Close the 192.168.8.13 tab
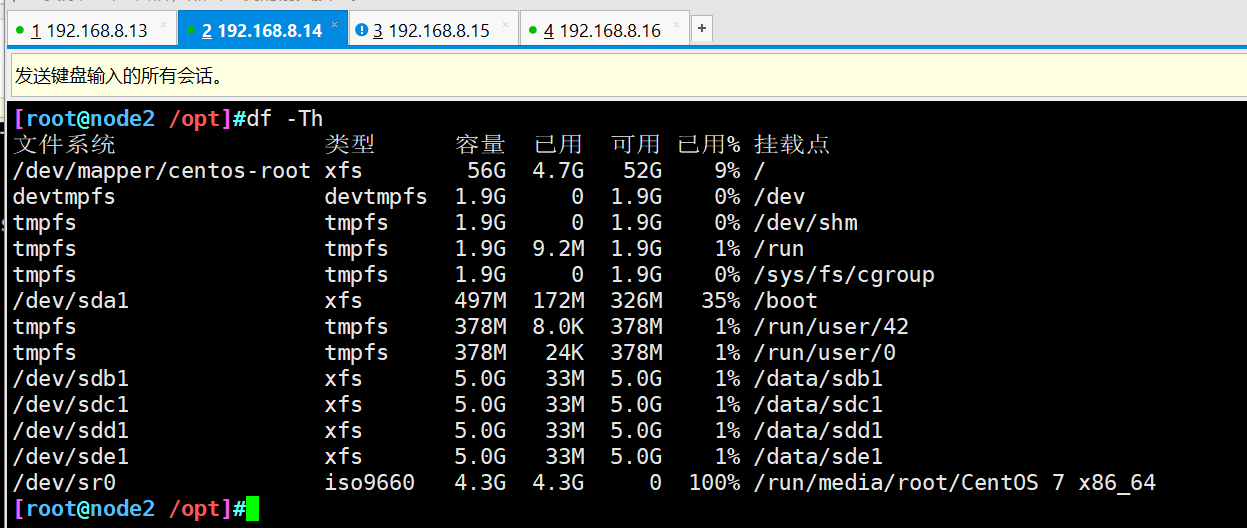 coord(164,24)
